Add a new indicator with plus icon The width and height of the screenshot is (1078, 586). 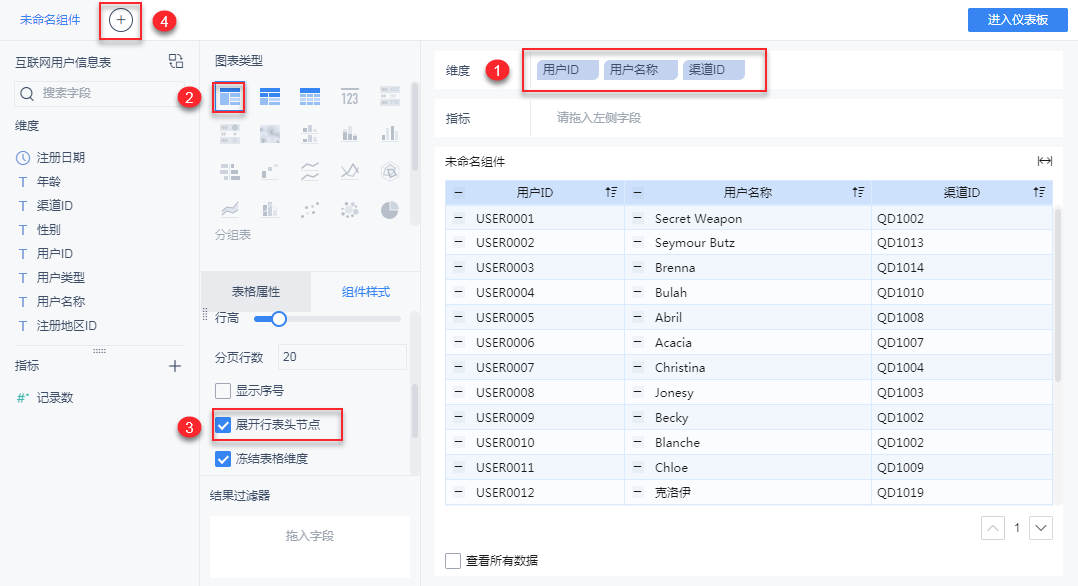[x=175, y=366]
